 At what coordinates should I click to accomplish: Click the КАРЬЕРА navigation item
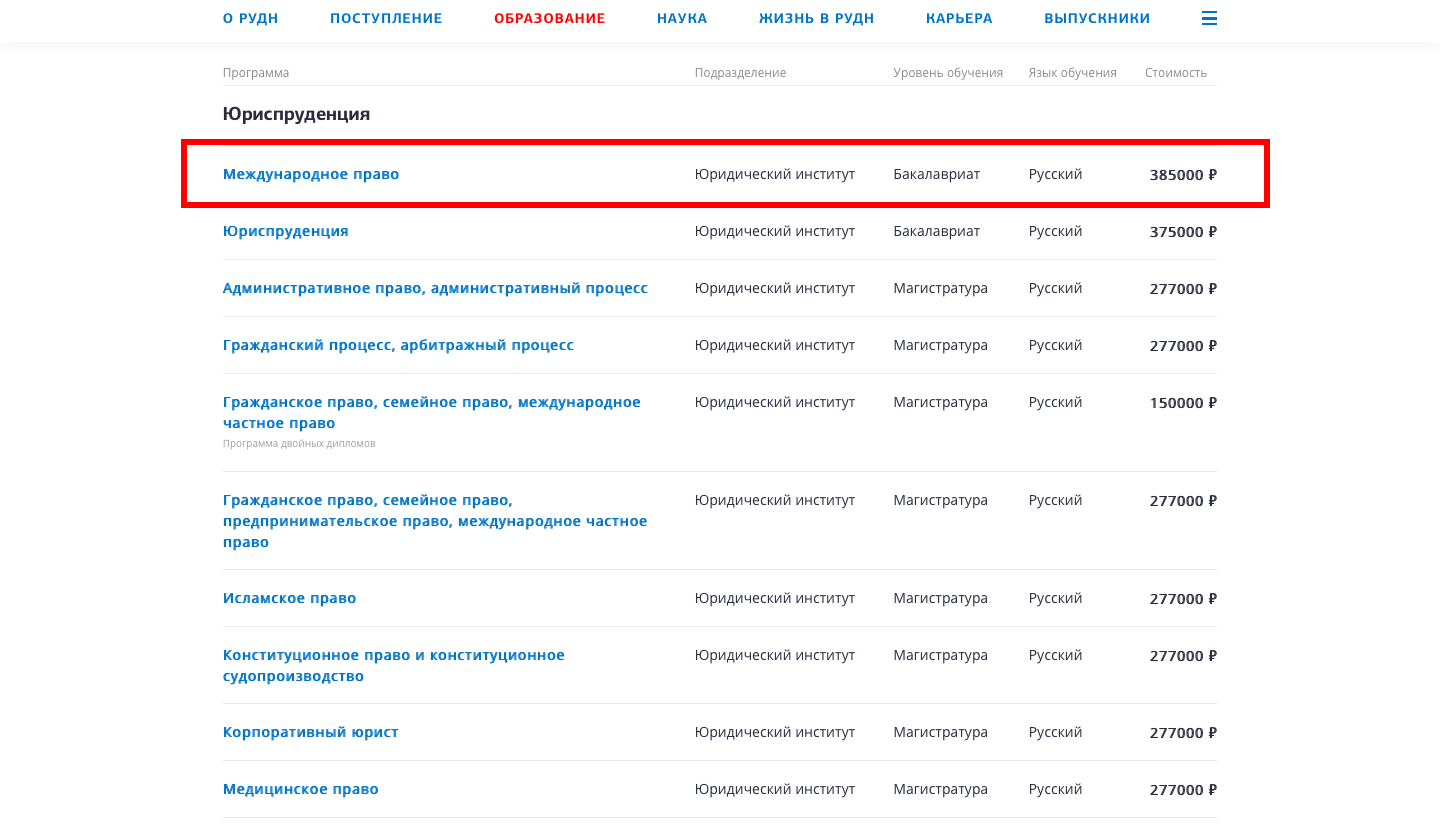[959, 18]
